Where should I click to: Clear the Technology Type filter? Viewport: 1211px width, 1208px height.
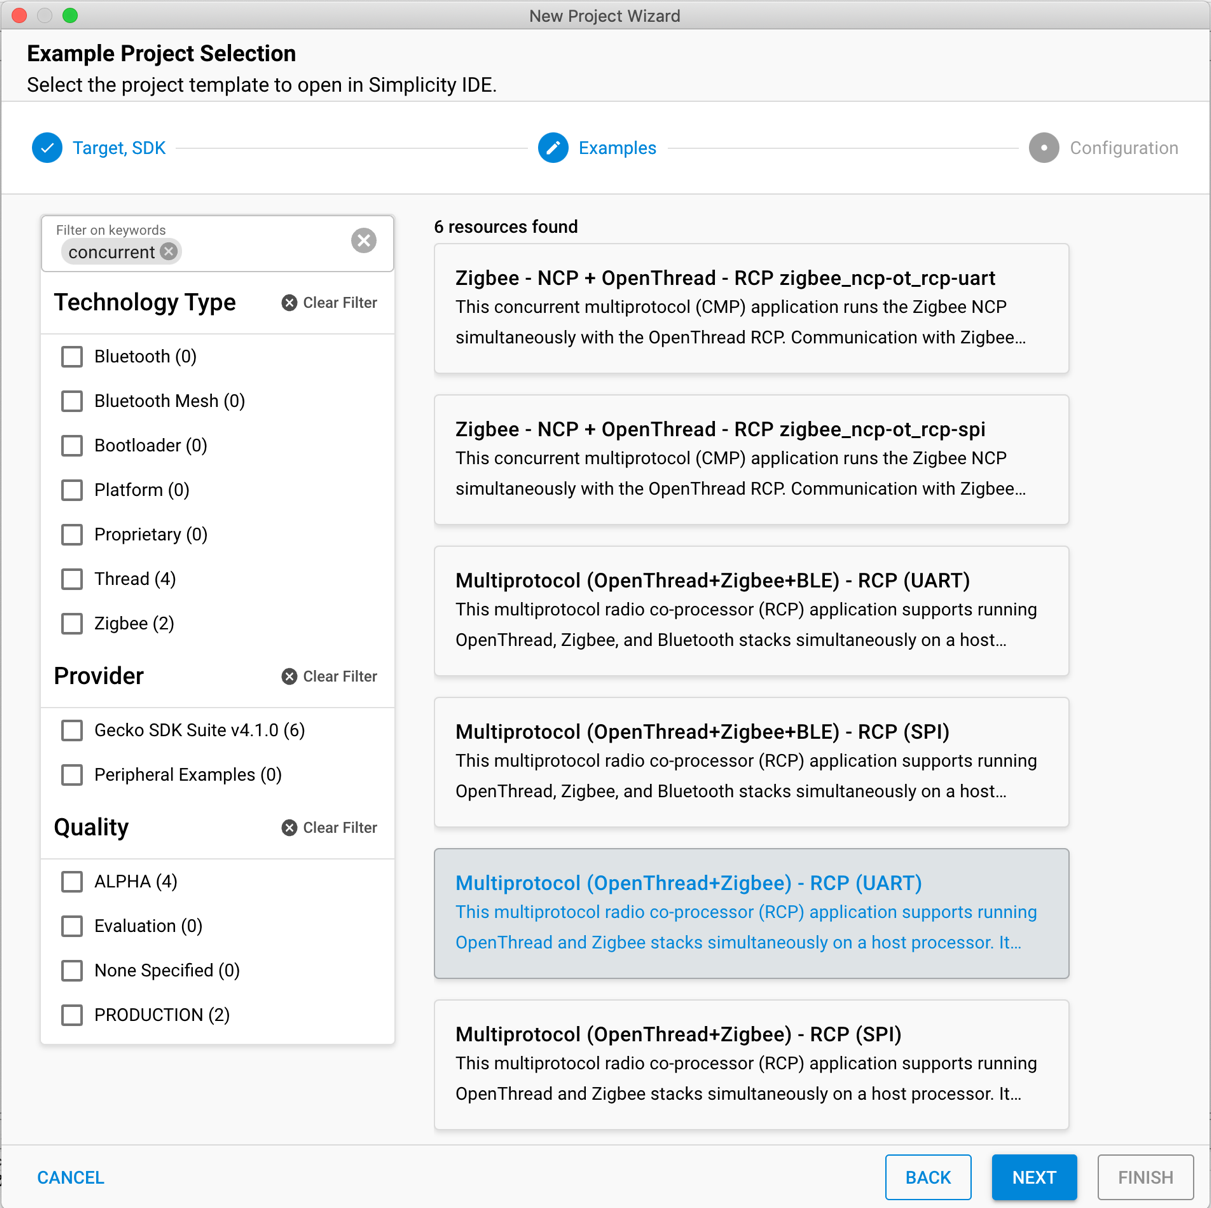tap(329, 303)
